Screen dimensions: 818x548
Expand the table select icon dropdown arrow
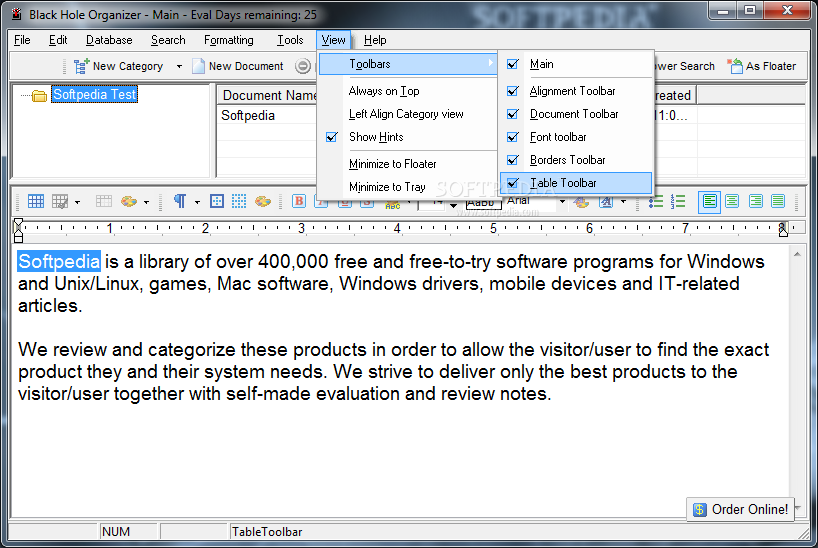(77, 202)
